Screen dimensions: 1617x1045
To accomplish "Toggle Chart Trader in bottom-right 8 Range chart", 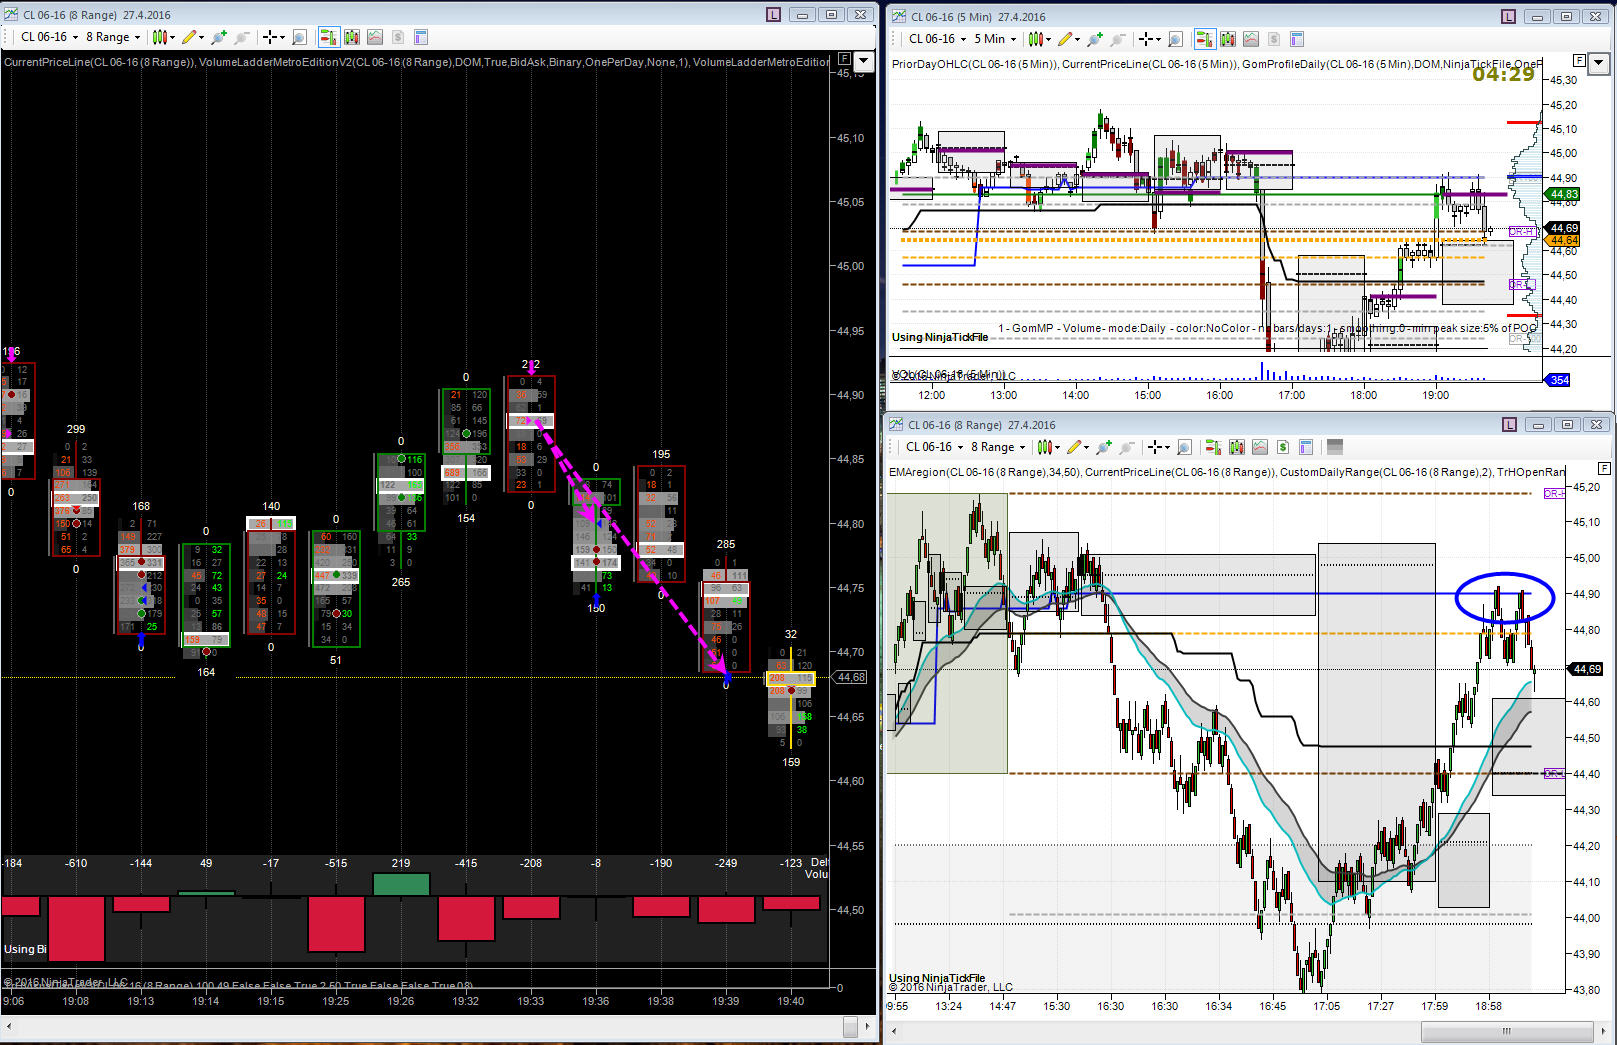I will (x=1214, y=447).
